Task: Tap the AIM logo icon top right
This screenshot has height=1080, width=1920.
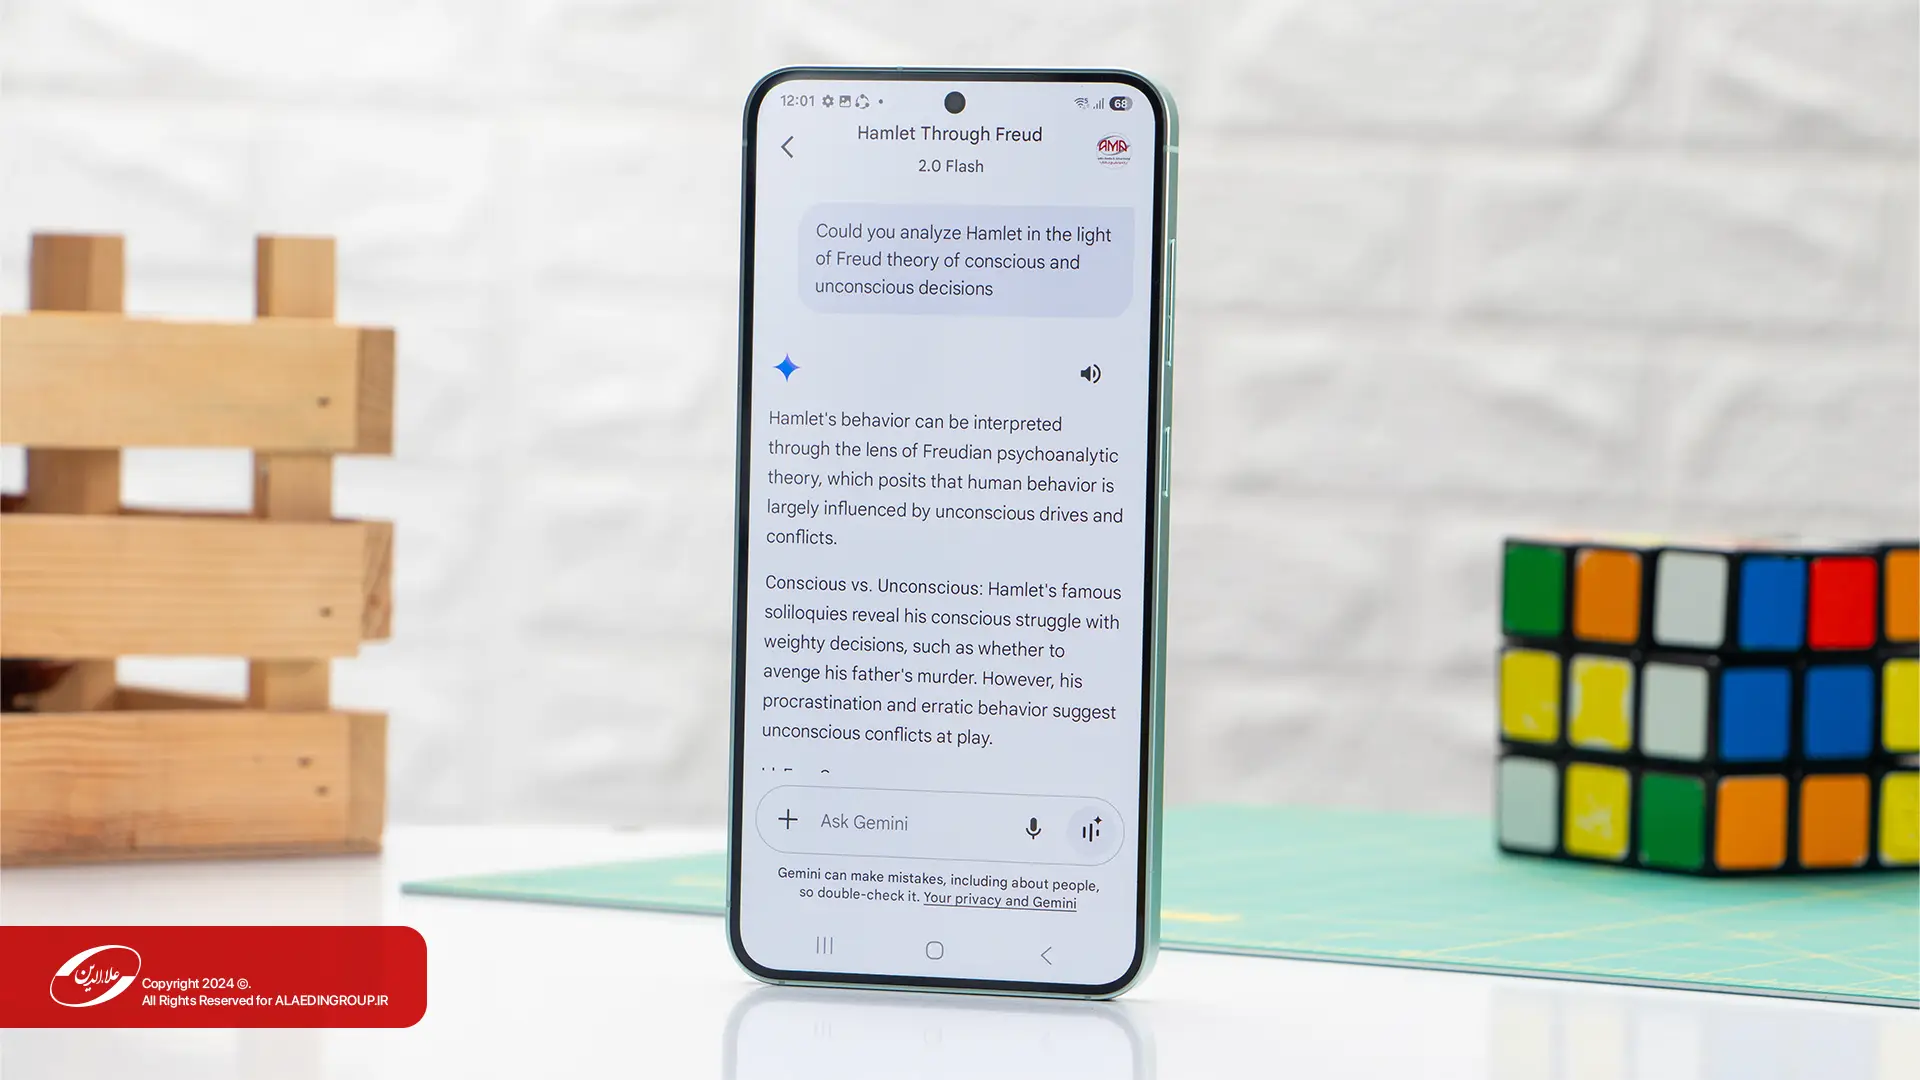Action: (1109, 148)
